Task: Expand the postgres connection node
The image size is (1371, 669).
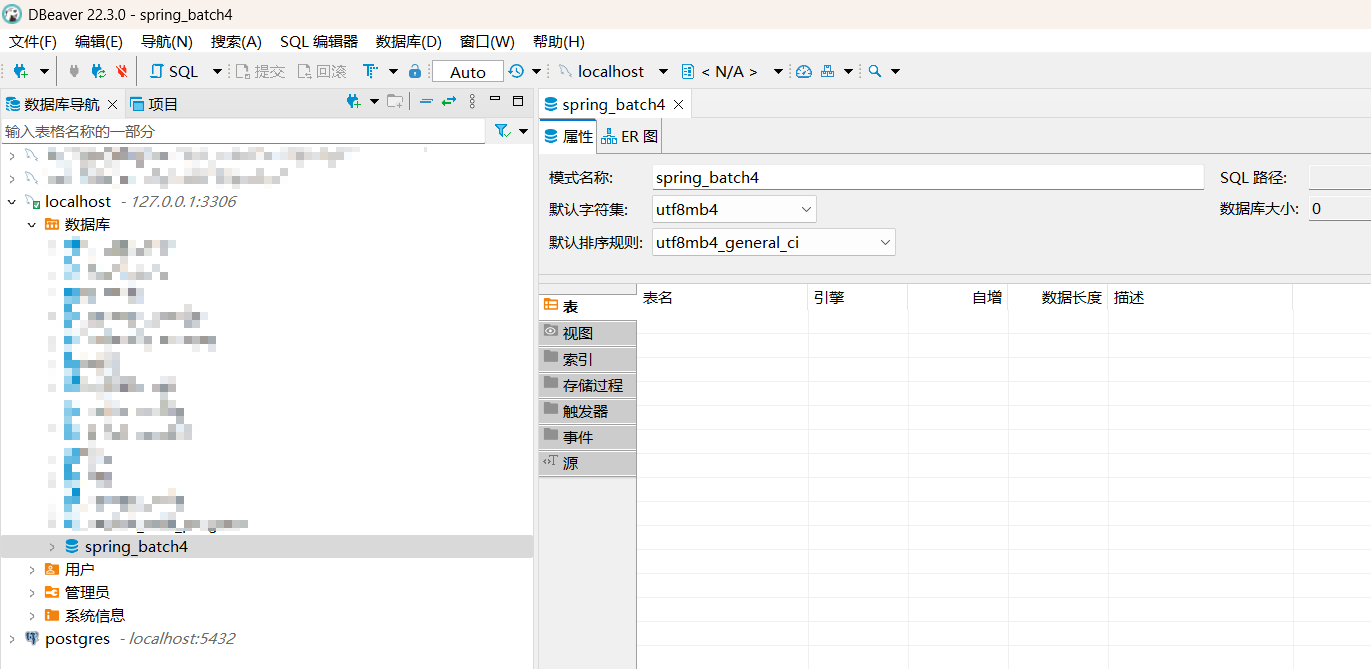Action: click(x=12, y=639)
